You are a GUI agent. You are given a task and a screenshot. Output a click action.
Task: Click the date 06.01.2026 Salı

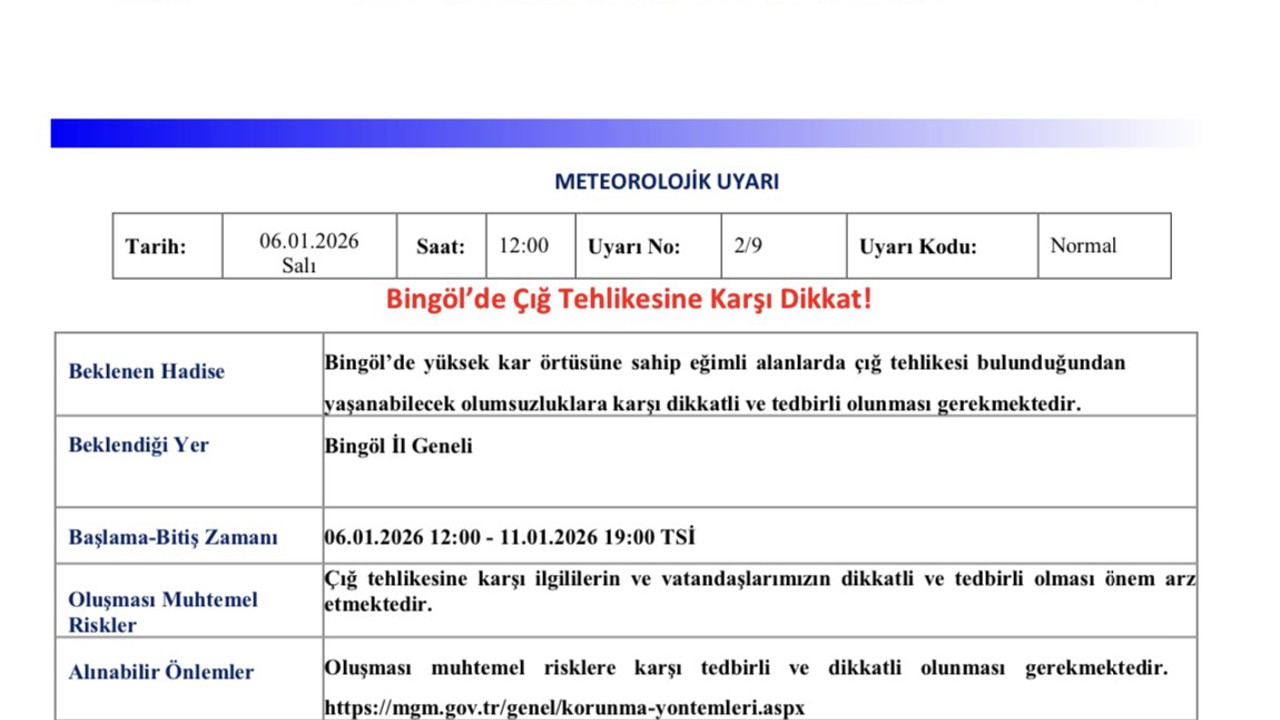310,246
